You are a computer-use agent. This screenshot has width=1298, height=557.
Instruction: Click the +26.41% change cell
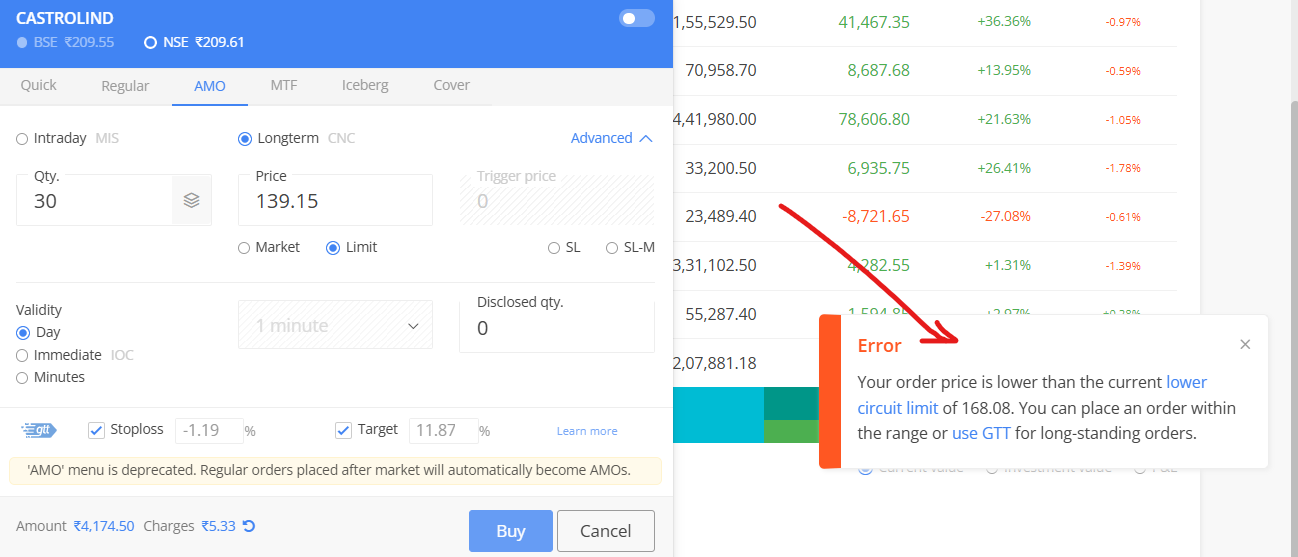click(x=1004, y=168)
